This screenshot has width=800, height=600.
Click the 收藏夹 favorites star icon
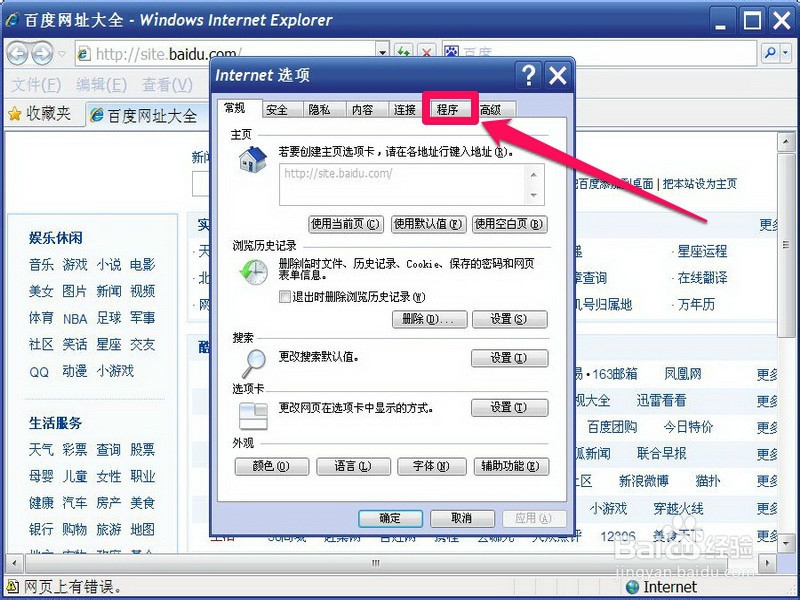[15, 114]
